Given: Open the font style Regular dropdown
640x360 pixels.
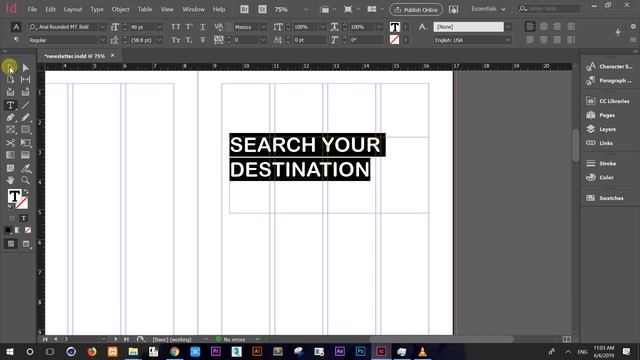Looking at the screenshot, I should pyautogui.click(x=102, y=40).
